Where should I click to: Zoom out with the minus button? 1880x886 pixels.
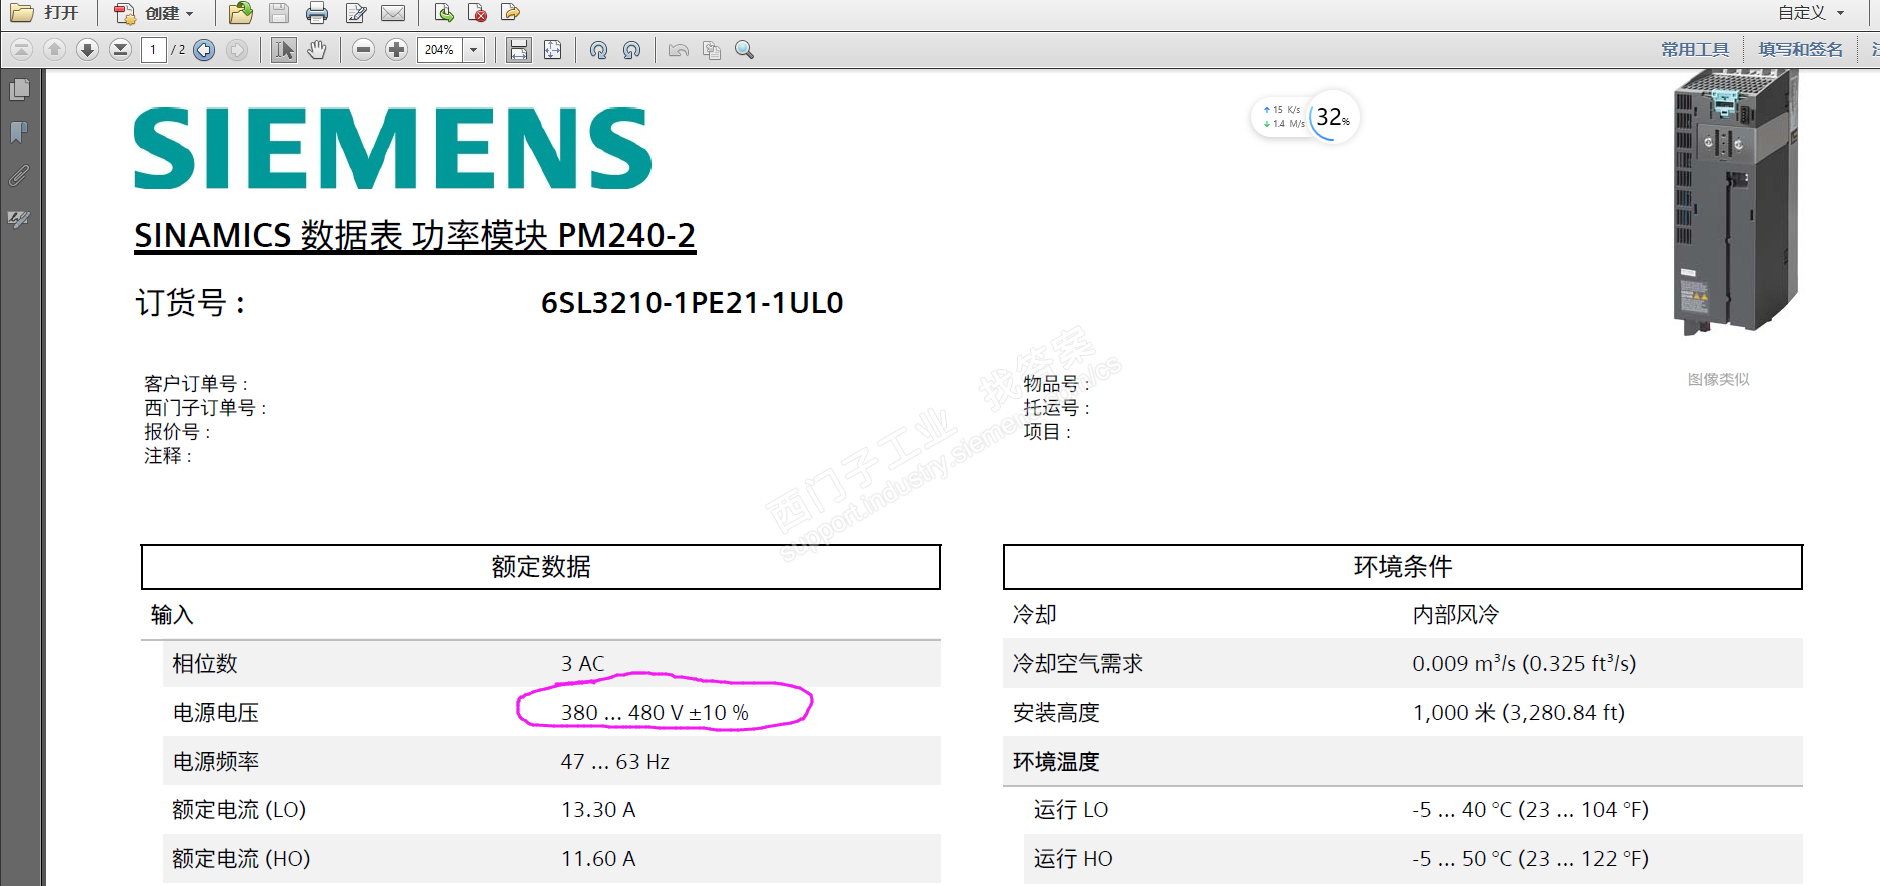[x=364, y=50]
